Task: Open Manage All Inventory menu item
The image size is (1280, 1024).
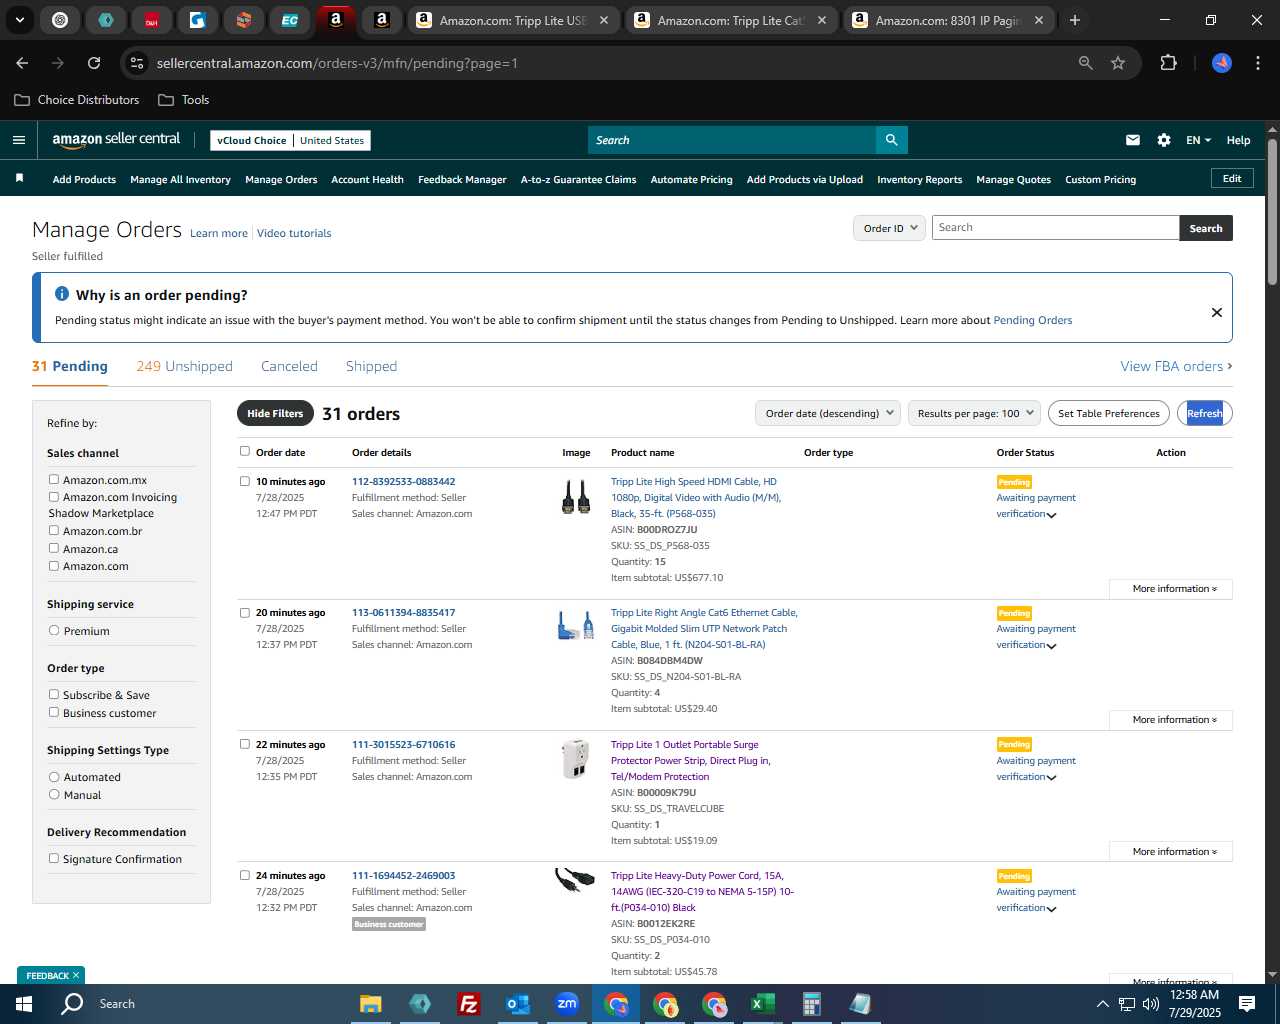Action: [x=180, y=180]
